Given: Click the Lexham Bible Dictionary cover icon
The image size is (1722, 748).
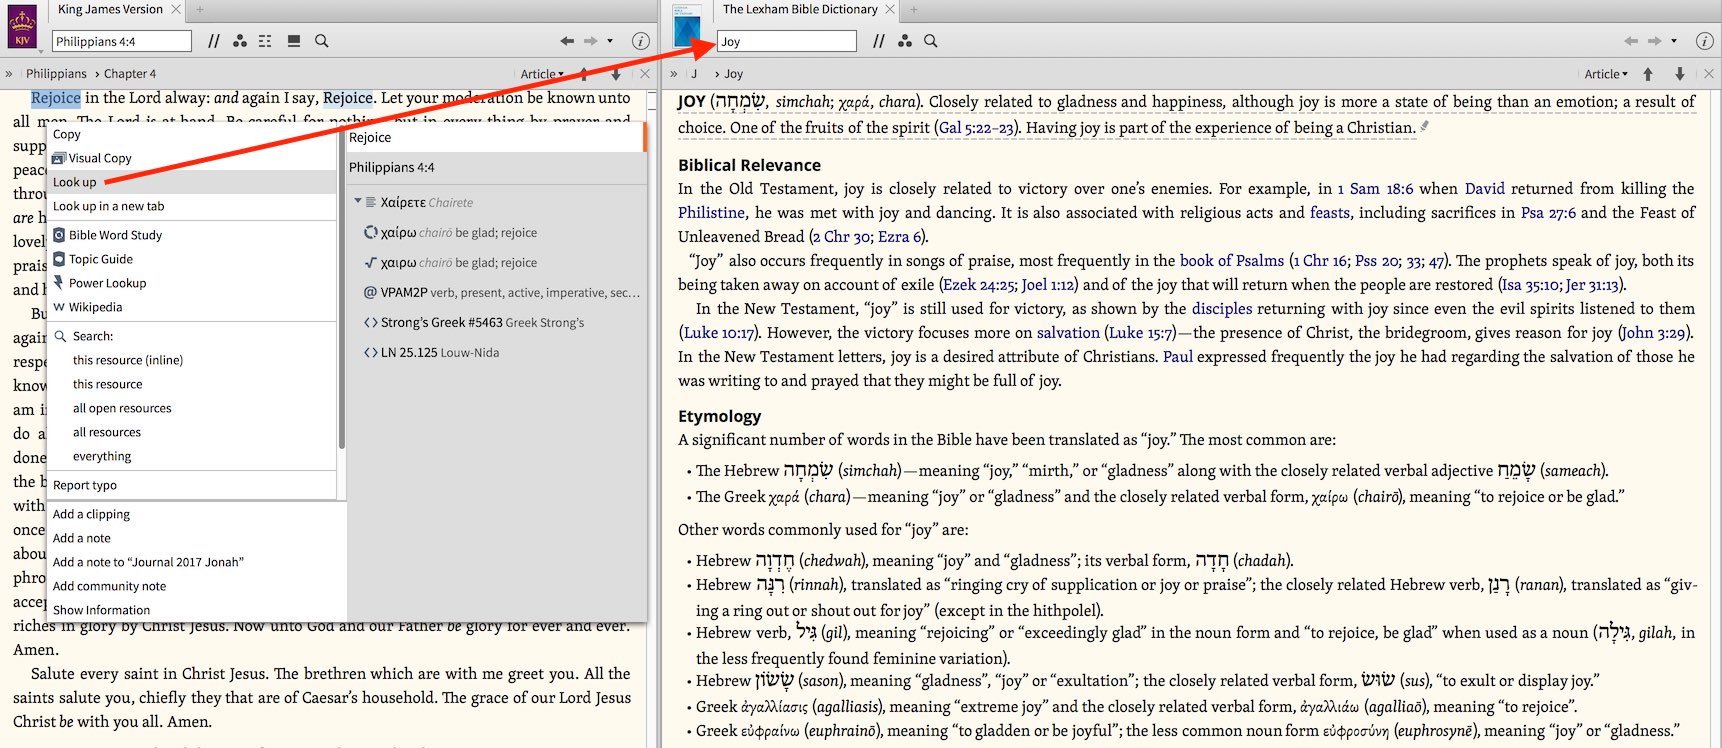Looking at the screenshot, I should (x=687, y=27).
